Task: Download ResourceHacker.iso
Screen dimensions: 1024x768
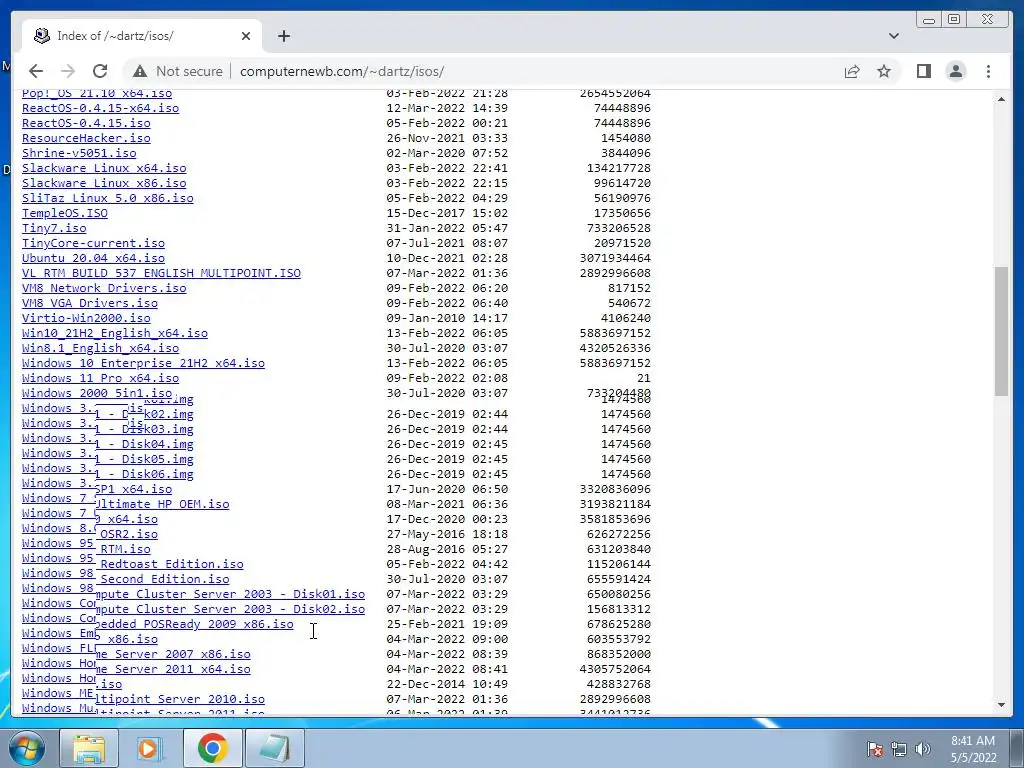Action: coord(86,138)
